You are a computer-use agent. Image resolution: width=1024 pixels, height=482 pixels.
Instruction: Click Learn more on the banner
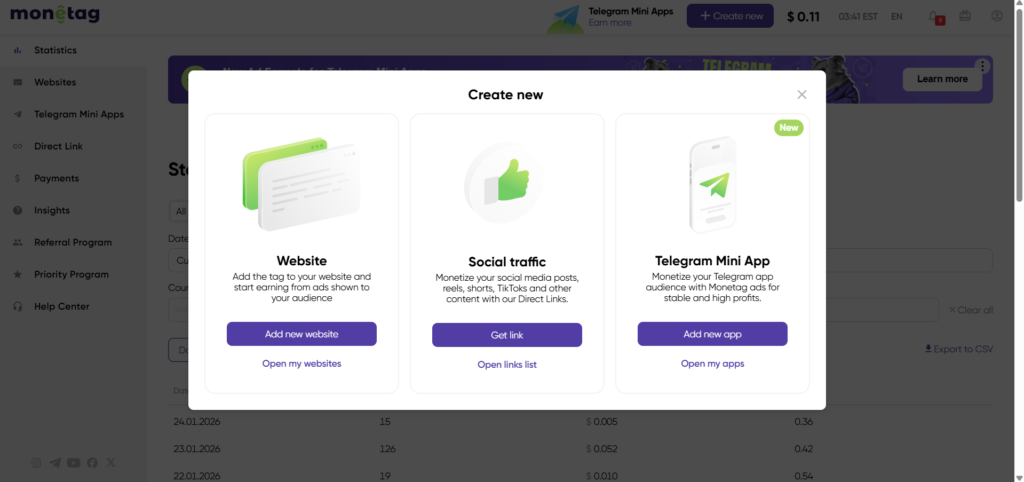pos(942,79)
